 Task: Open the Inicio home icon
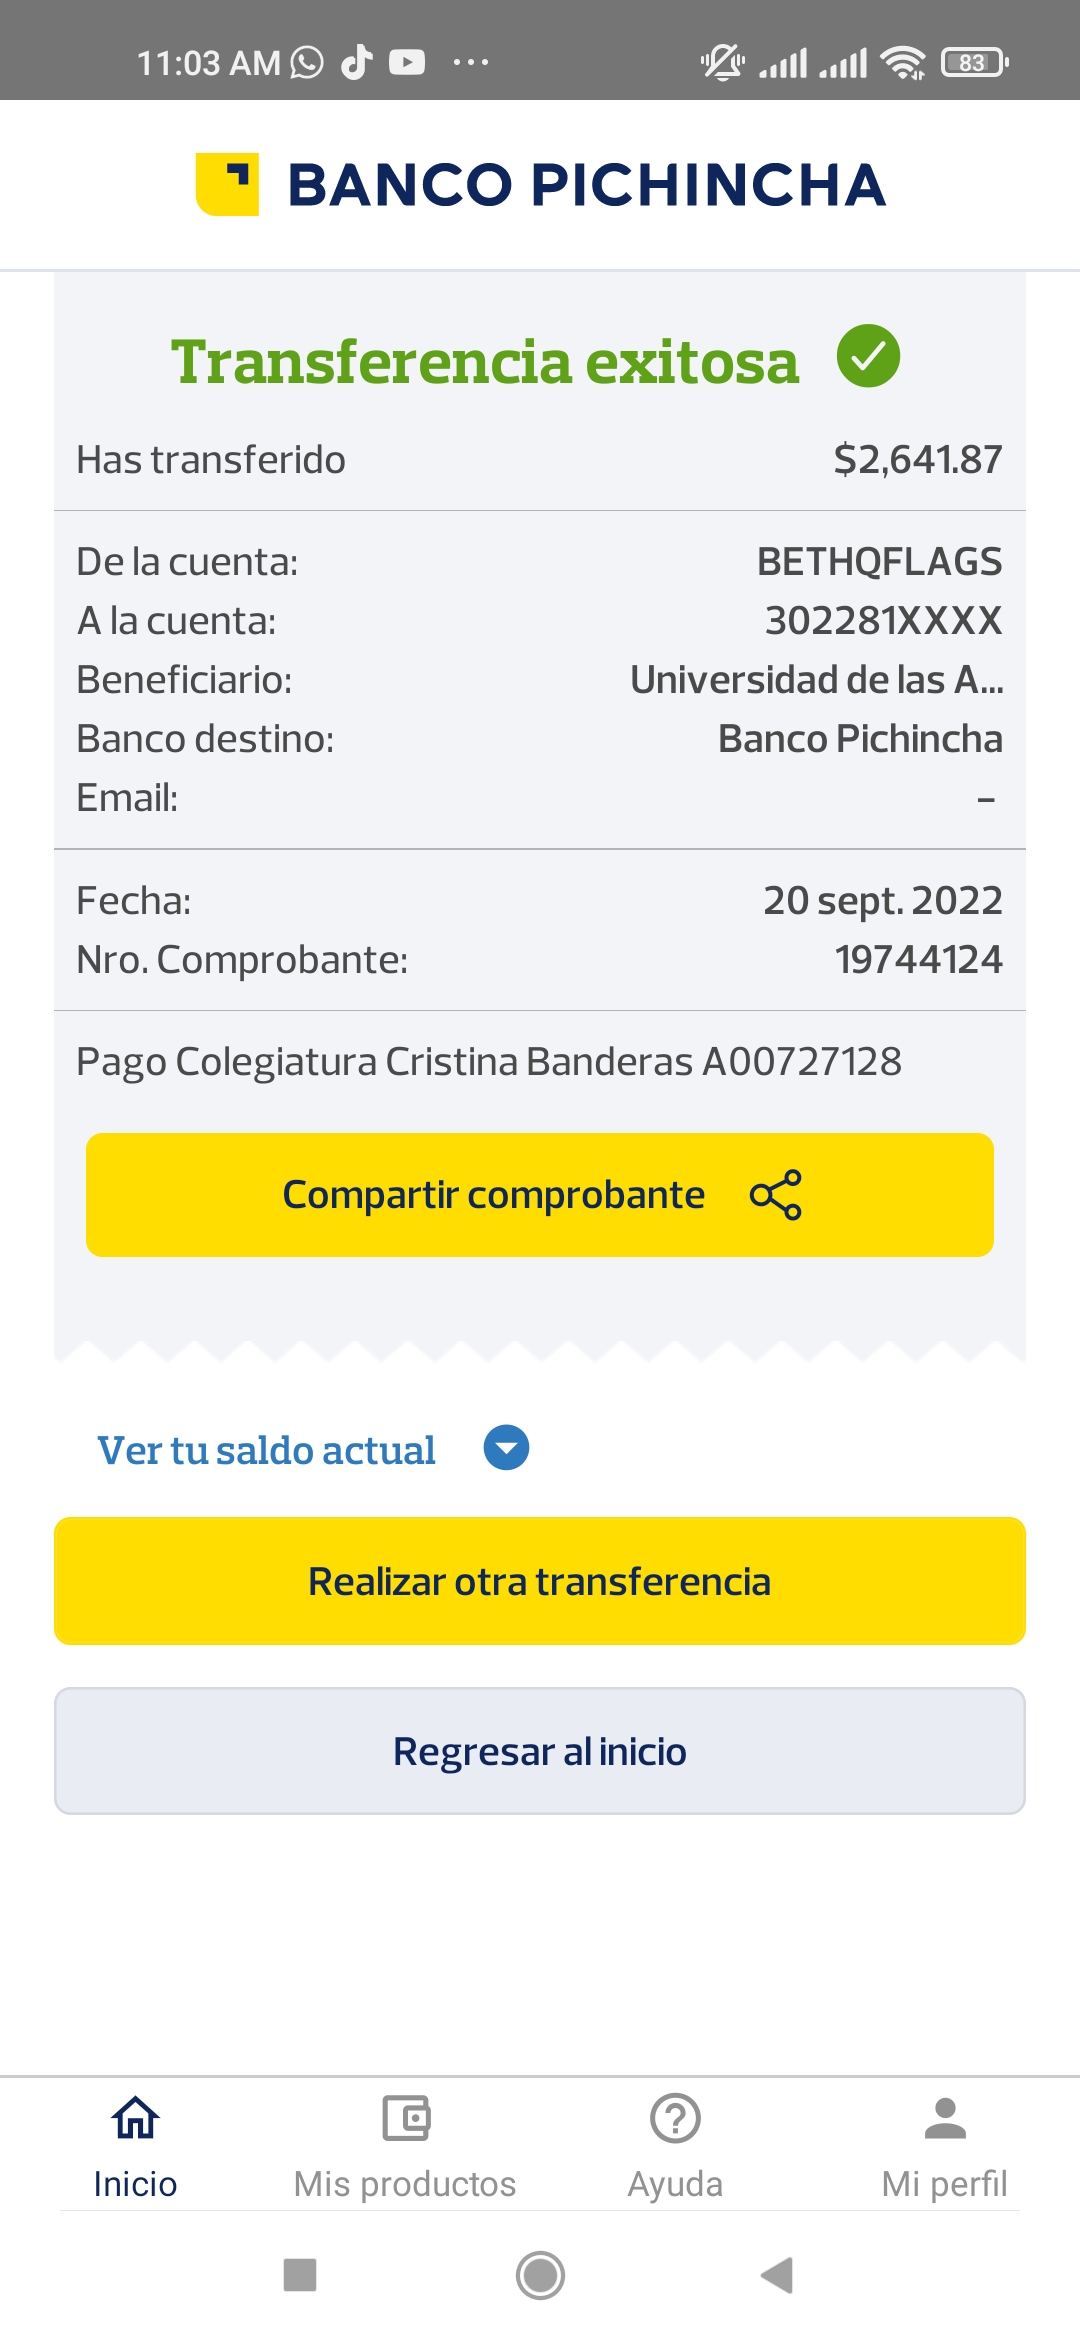click(x=135, y=2118)
